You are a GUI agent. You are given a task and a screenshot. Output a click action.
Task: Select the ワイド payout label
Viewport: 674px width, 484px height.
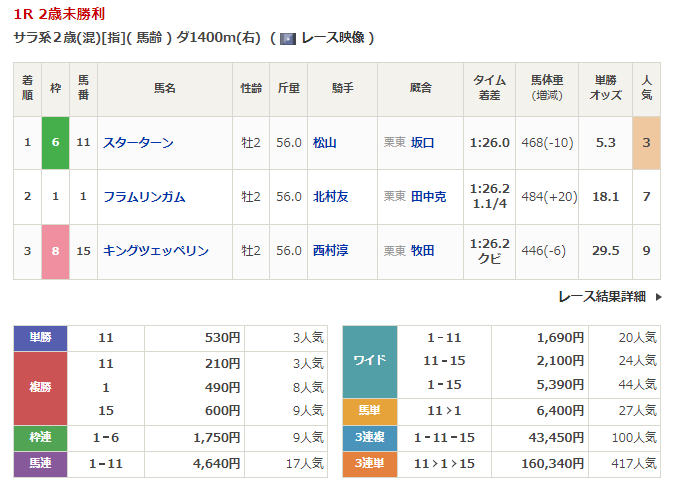370,361
